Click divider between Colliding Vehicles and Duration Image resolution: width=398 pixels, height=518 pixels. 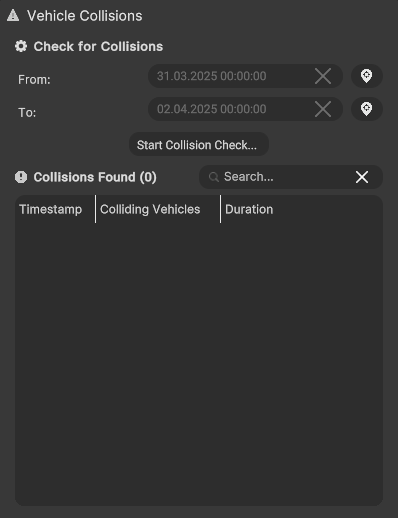[220, 209]
